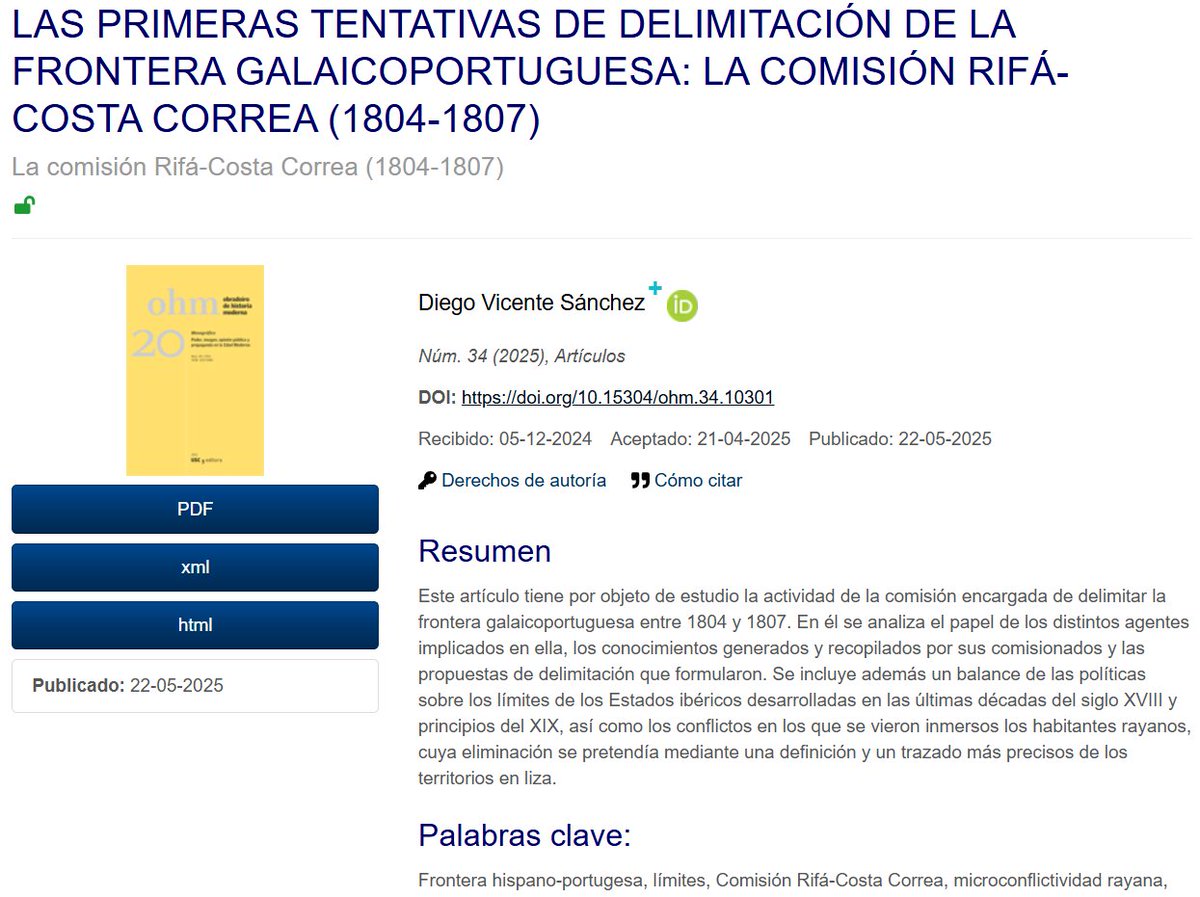Click the yellow ohm journal cover thumbnail
The width and height of the screenshot is (1200, 897).
195,370
